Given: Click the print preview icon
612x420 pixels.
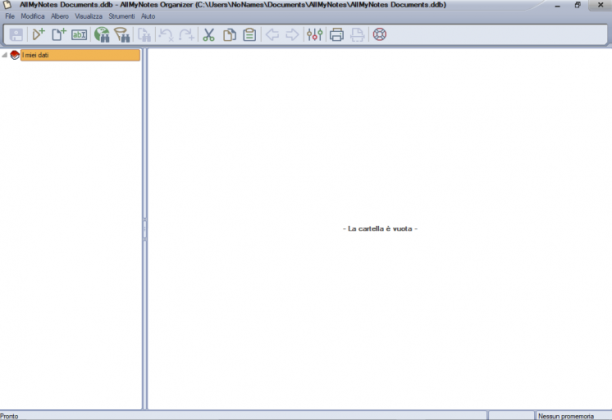Looking at the screenshot, I should click(x=357, y=35).
